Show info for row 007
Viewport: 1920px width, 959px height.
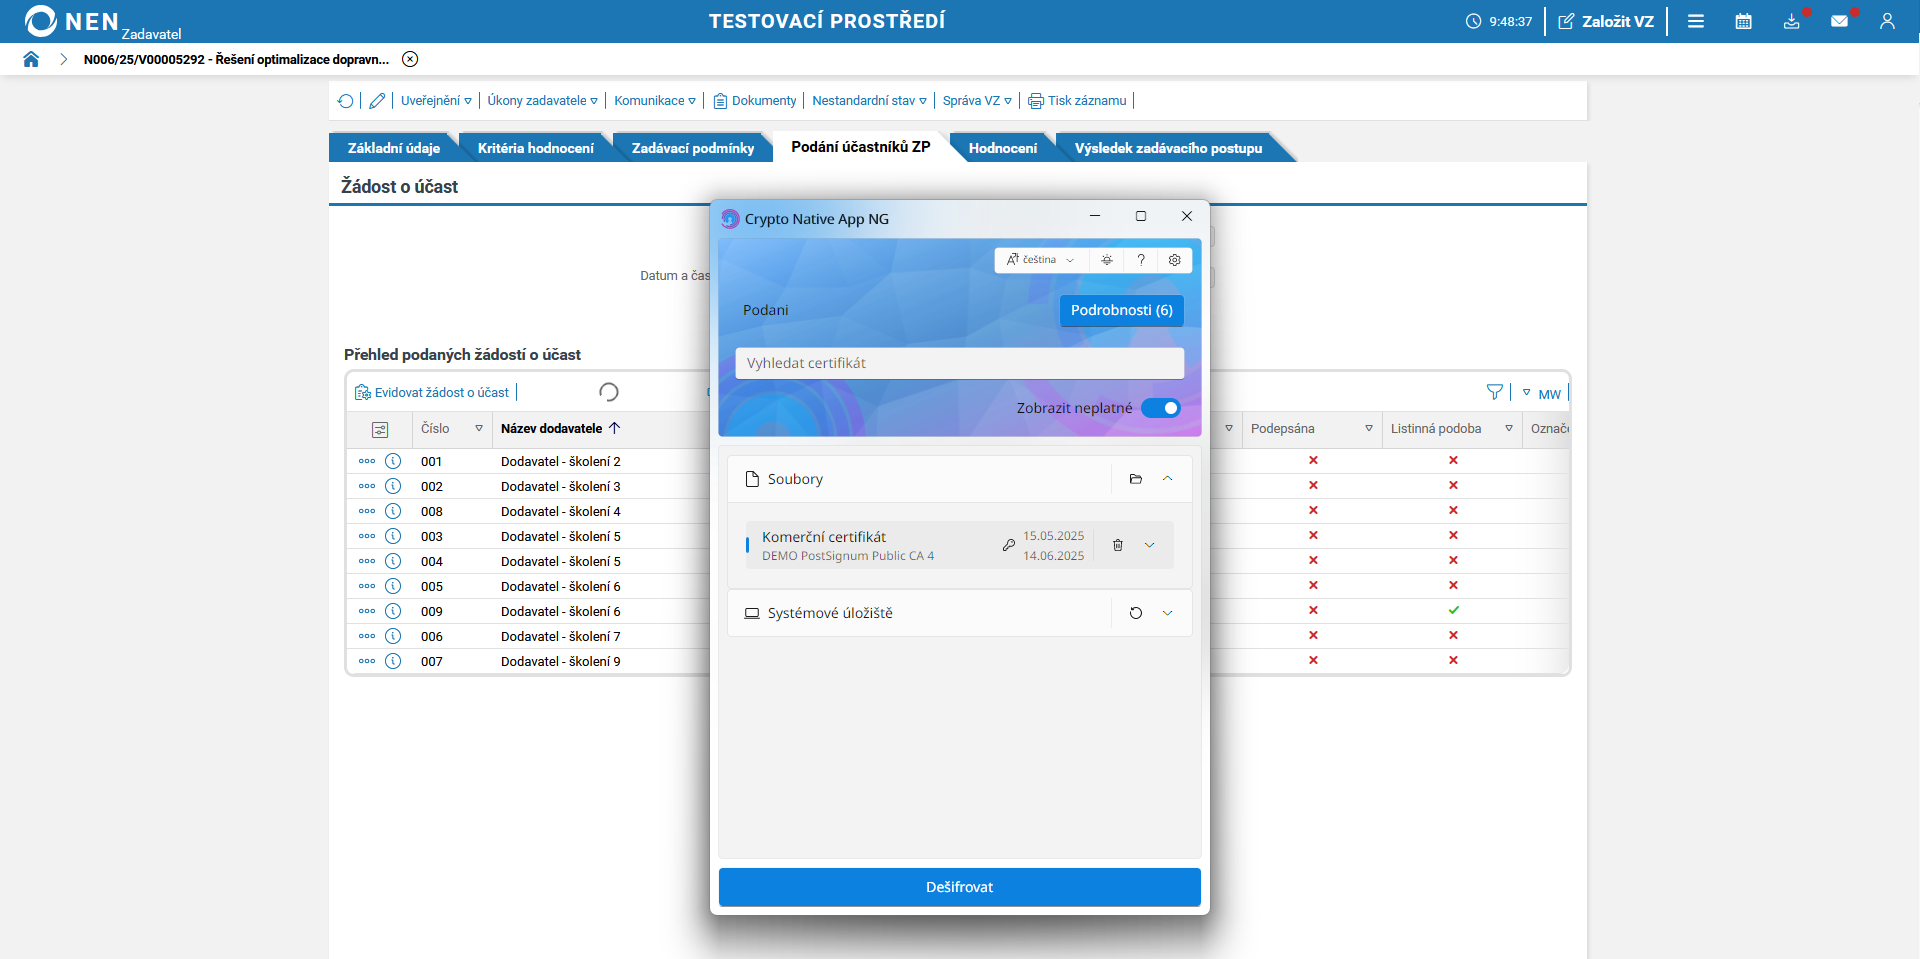pyautogui.click(x=393, y=661)
